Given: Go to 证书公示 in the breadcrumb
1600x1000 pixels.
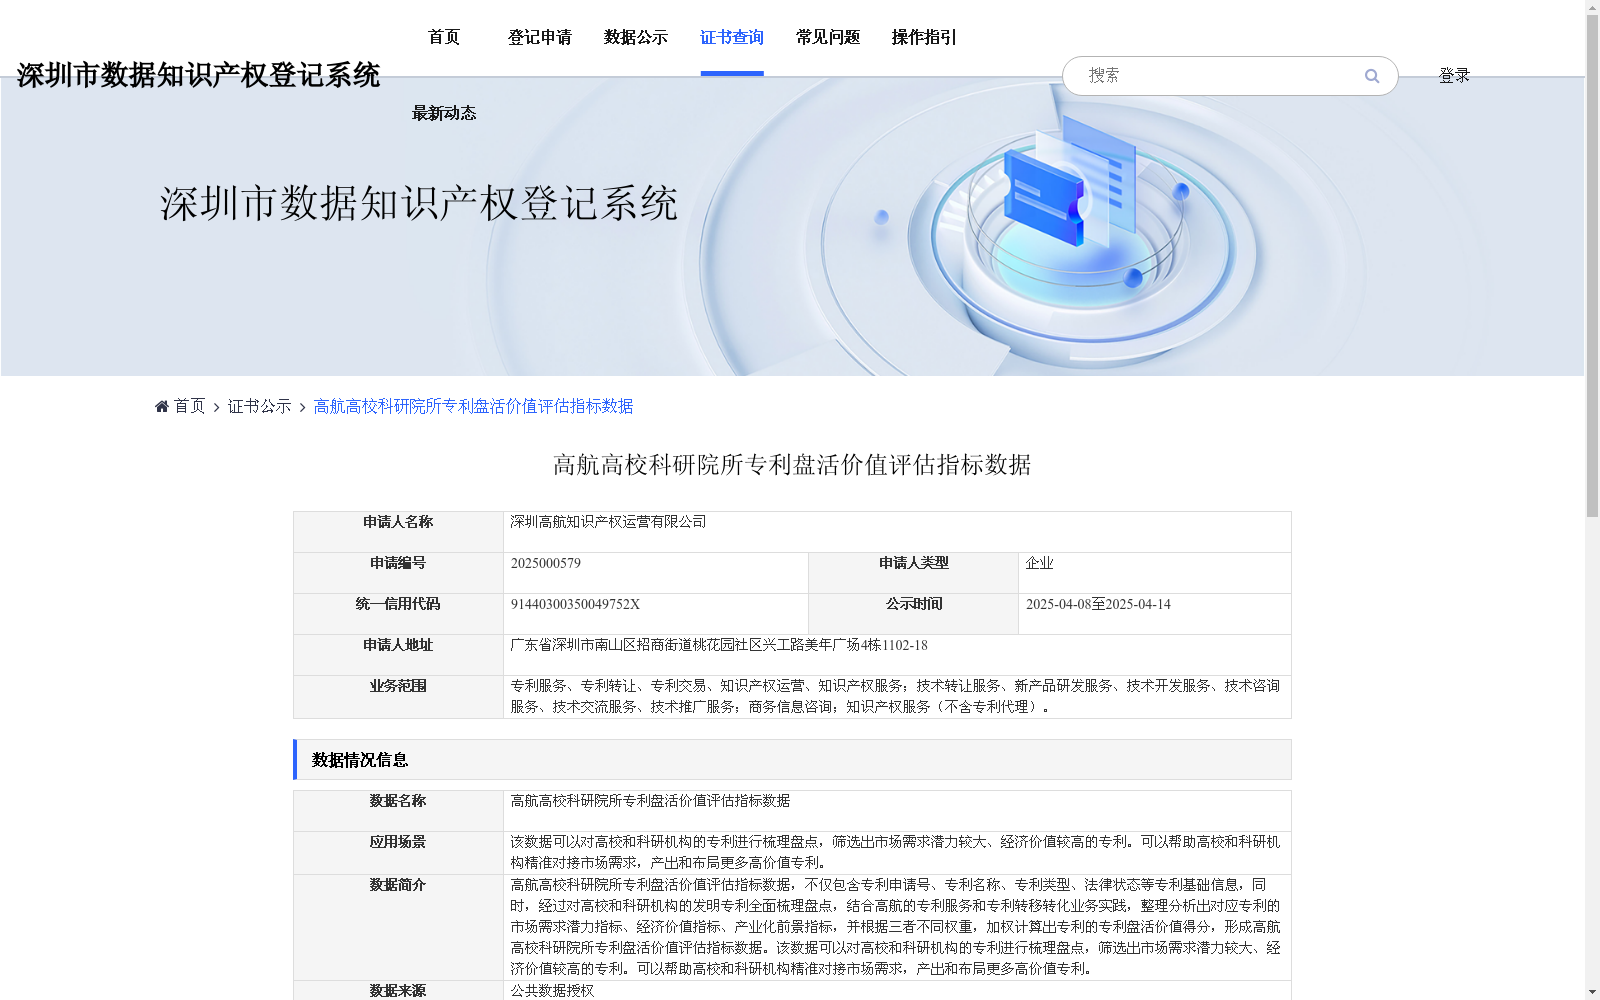Looking at the screenshot, I should (x=259, y=406).
